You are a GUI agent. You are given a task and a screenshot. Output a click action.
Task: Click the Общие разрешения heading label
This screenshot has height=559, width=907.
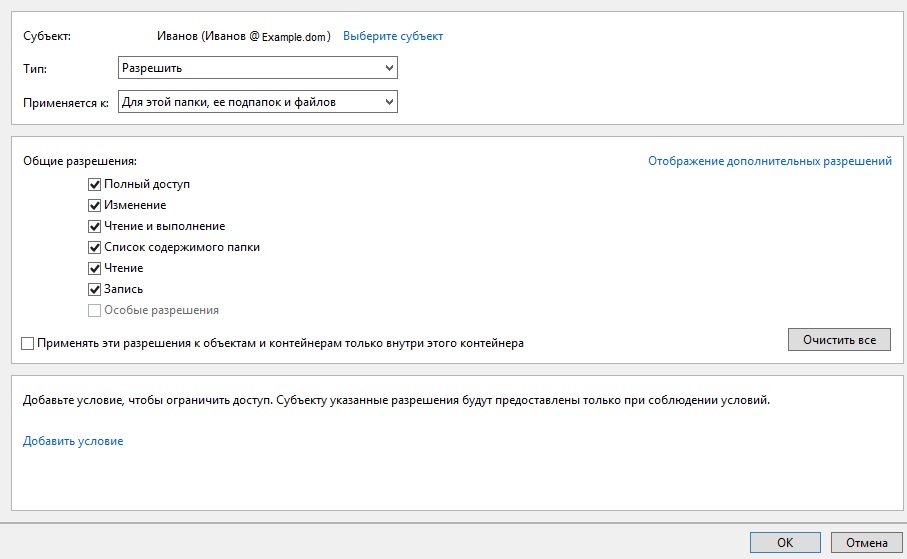click(79, 160)
